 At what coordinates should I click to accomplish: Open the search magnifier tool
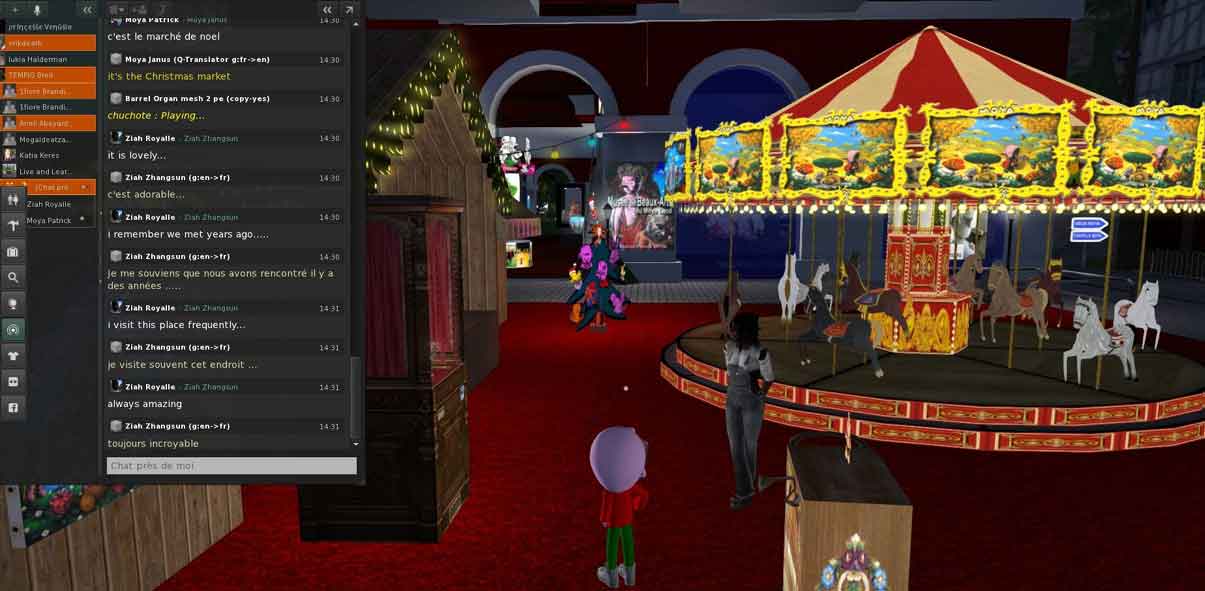pos(13,277)
